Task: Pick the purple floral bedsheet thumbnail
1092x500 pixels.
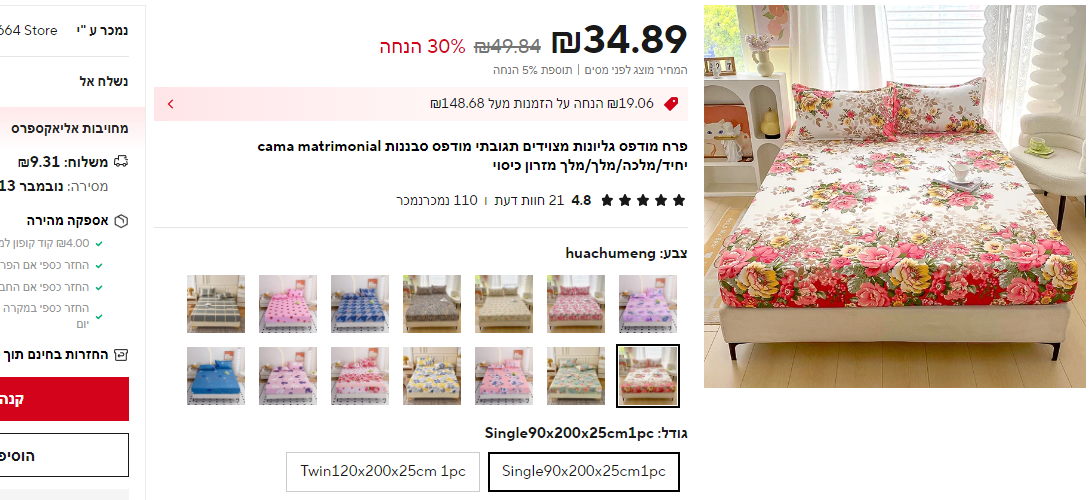Action: pyautogui.click(x=648, y=304)
